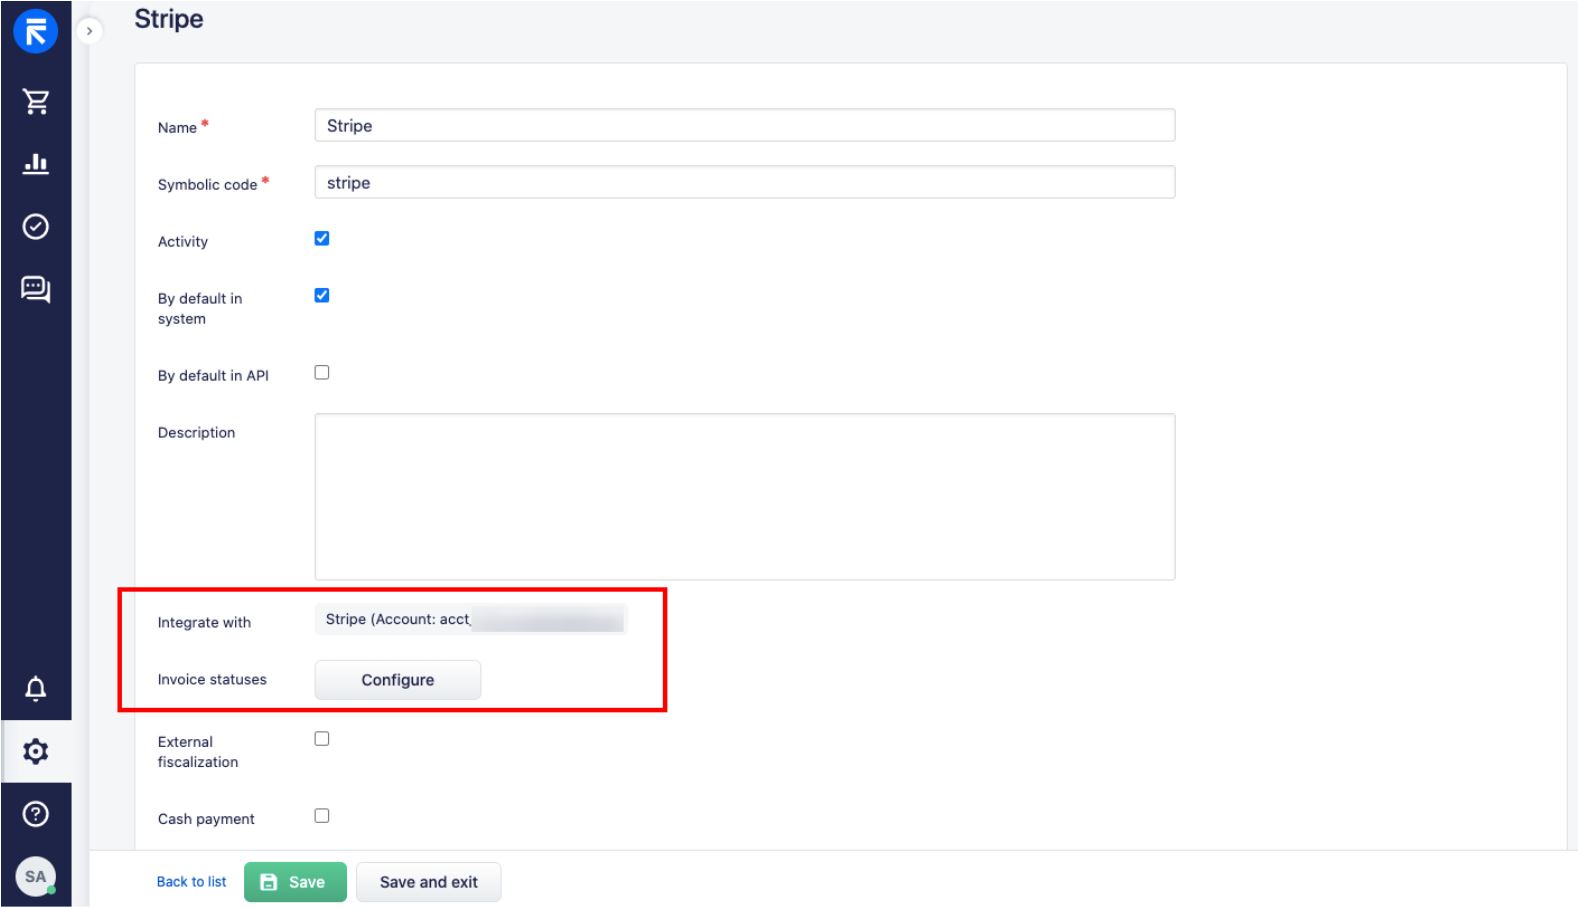Click the Name input field

click(745, 125)
